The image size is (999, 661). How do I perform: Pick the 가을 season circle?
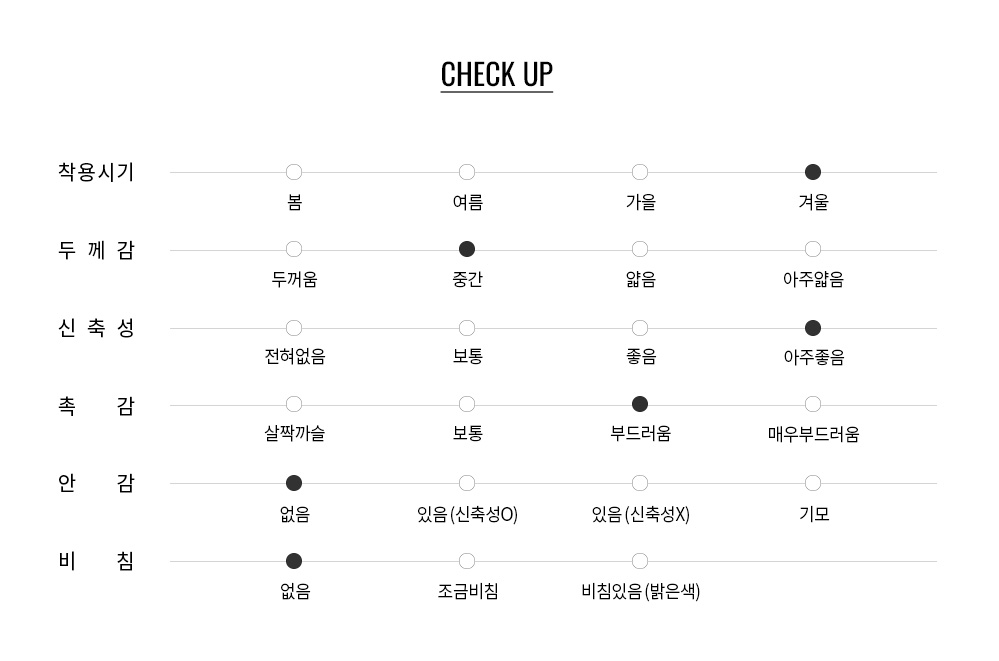(x=640, y=172)
